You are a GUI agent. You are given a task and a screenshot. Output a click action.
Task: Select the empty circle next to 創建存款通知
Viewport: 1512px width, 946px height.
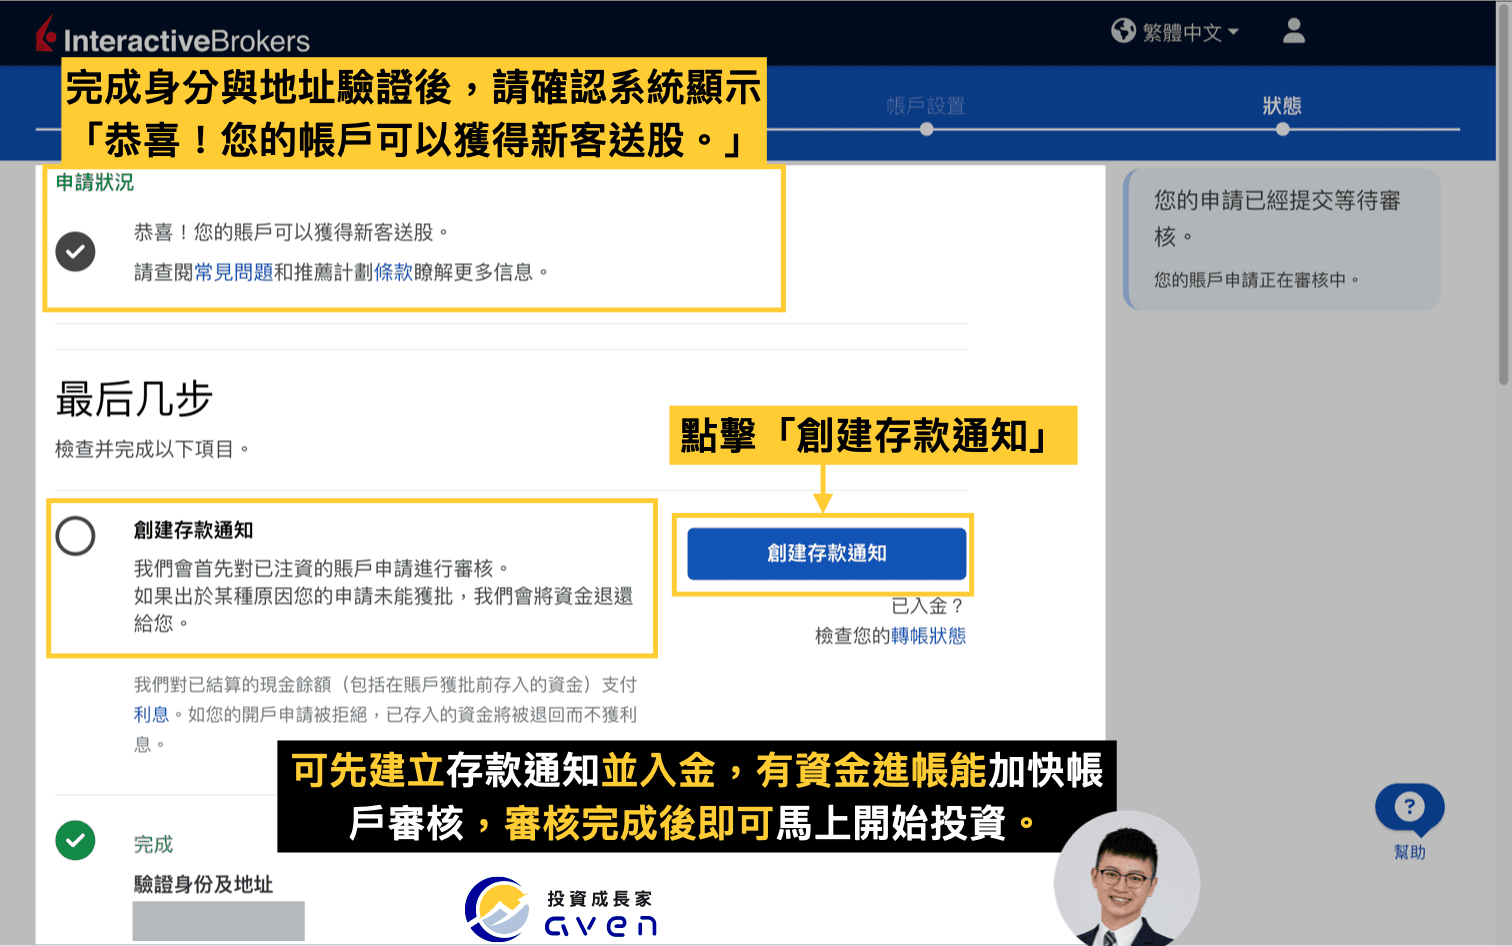[75, 536]
